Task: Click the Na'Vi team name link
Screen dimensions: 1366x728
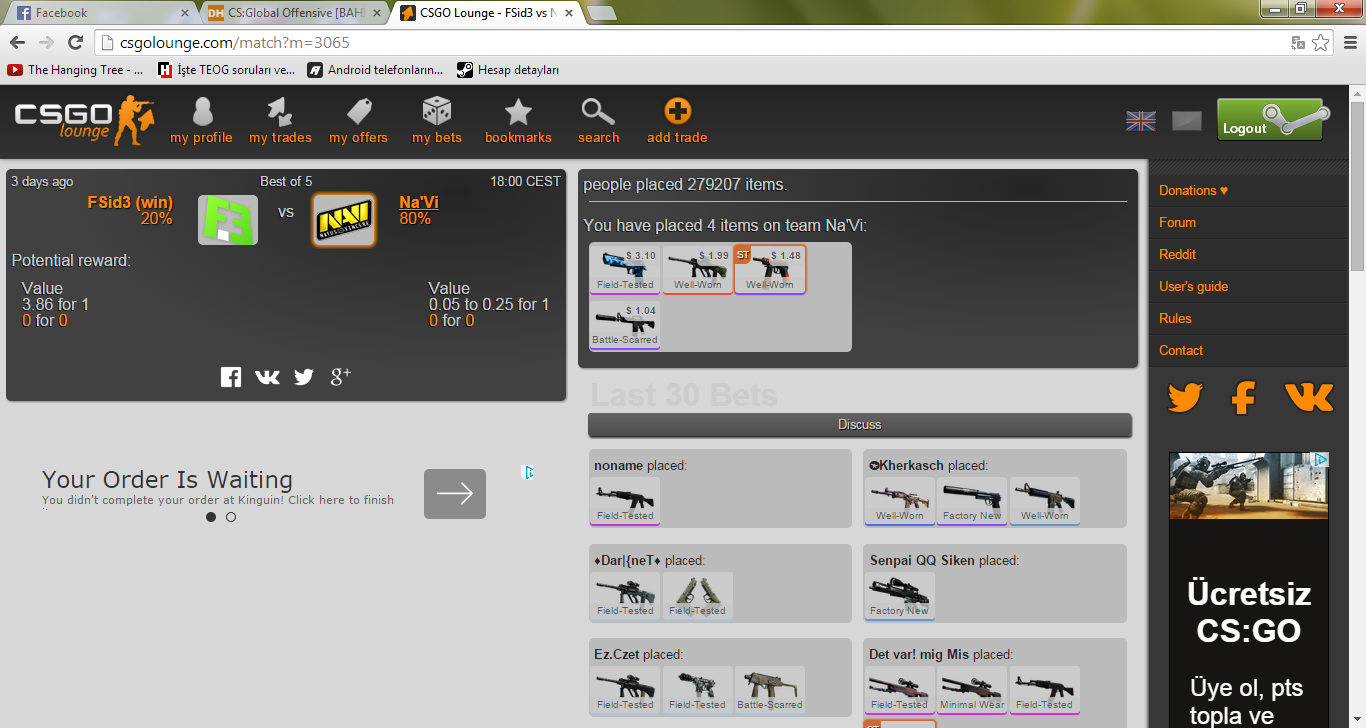Action: tap(419, 203)
